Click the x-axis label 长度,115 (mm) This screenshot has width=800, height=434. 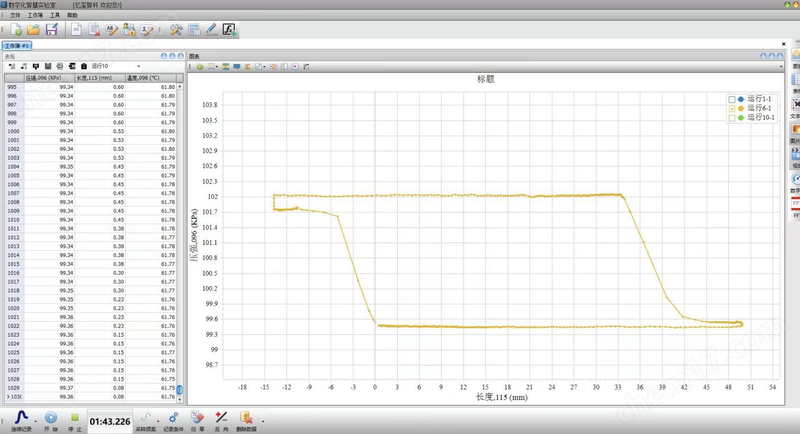pos(502,397)
